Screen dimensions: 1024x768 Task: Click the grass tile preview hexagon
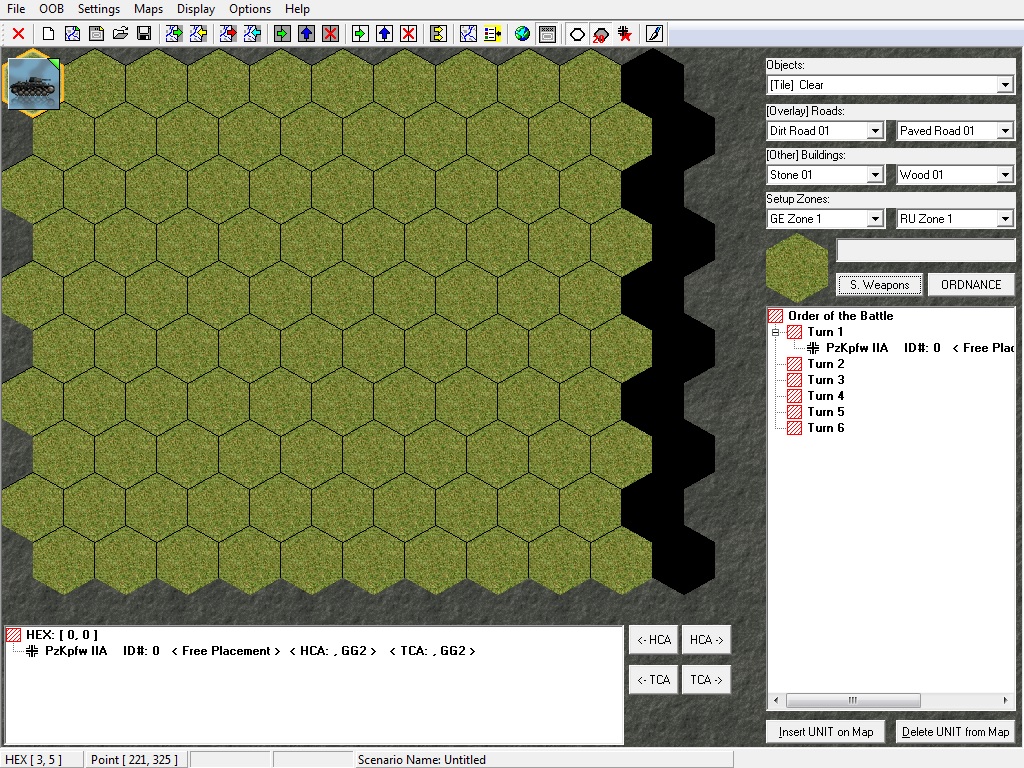[797, 268]
